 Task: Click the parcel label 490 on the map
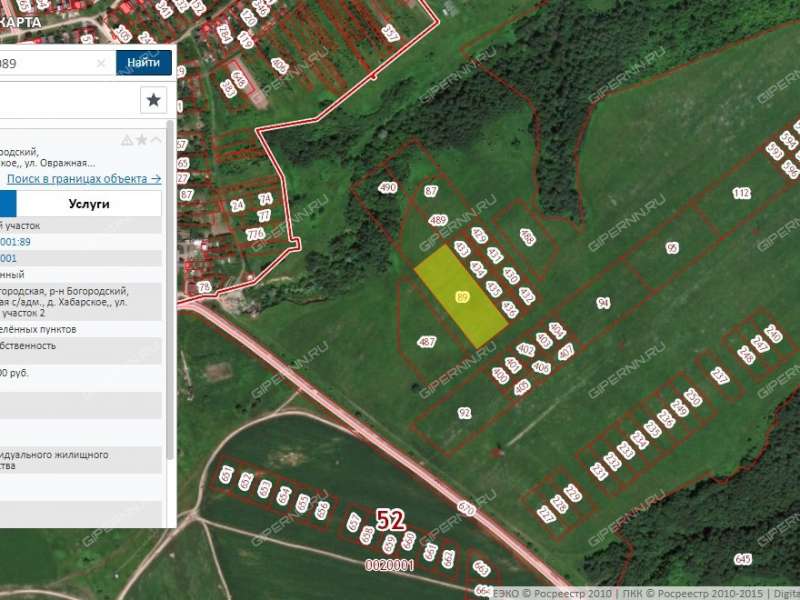click(x=388, y=187)
